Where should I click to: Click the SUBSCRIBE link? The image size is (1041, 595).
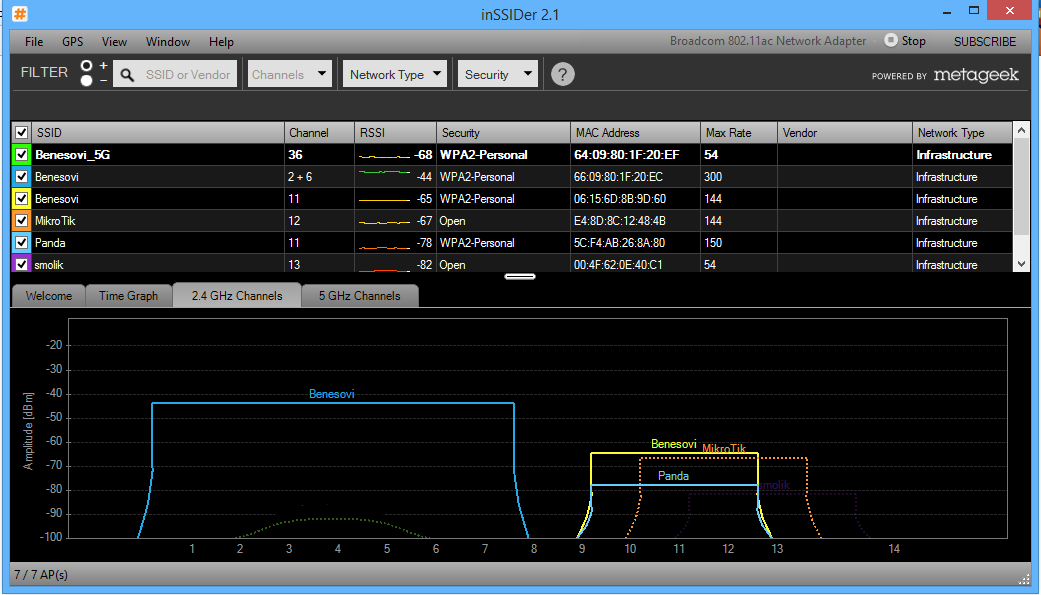(x=984, y=41)
